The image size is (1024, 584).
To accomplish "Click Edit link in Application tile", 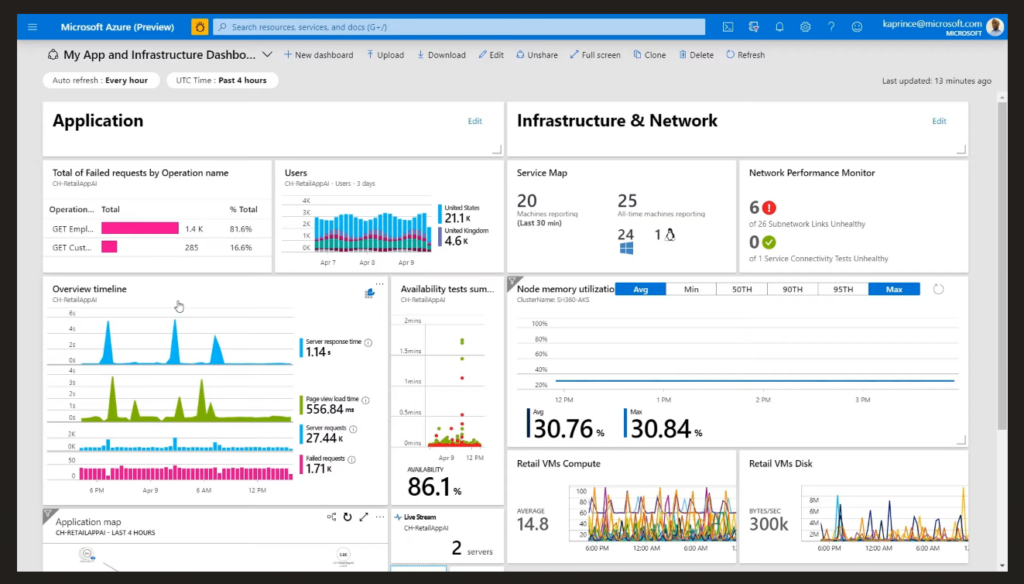I will pos(475,121).
